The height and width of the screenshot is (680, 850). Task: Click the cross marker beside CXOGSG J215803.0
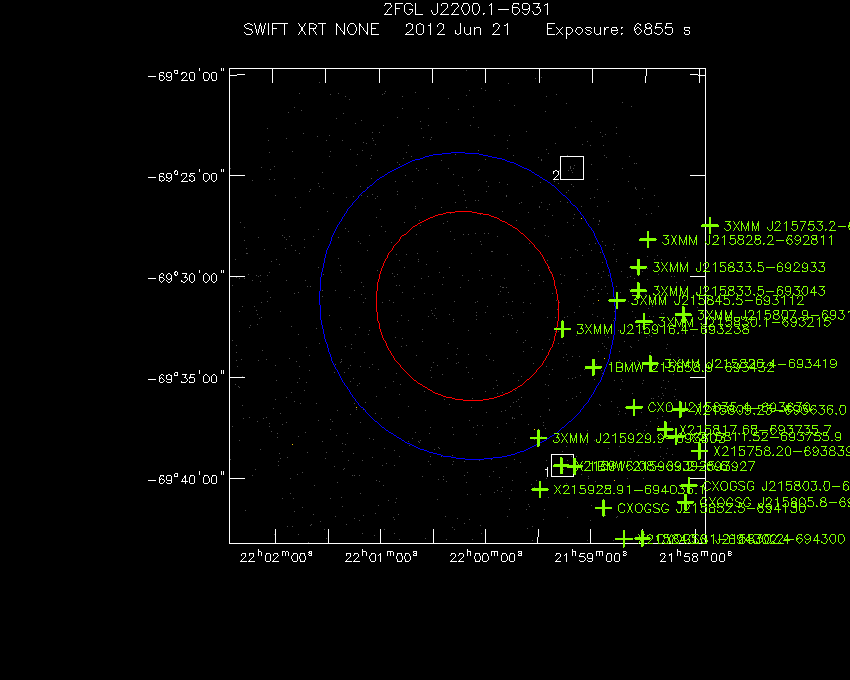(x=689, y=485)
